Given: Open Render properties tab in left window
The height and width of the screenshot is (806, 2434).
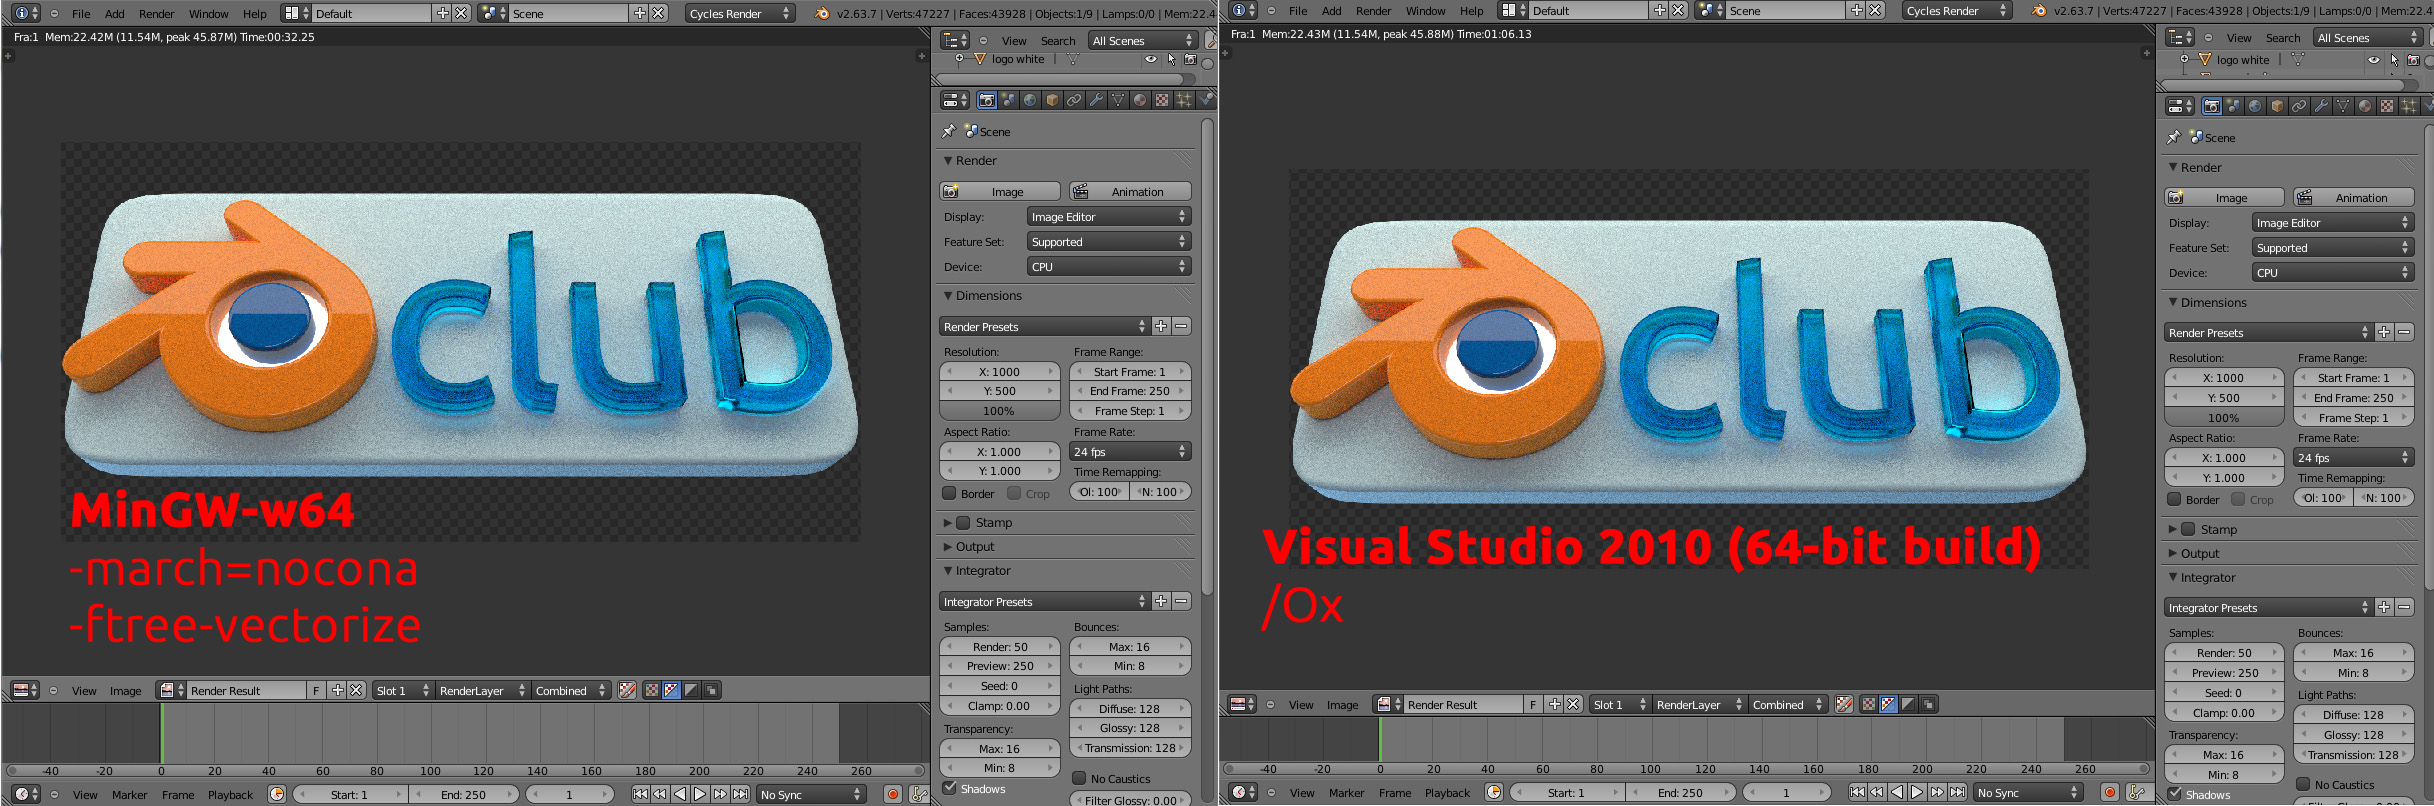Looking at the screenshot, I should point(986,100).
